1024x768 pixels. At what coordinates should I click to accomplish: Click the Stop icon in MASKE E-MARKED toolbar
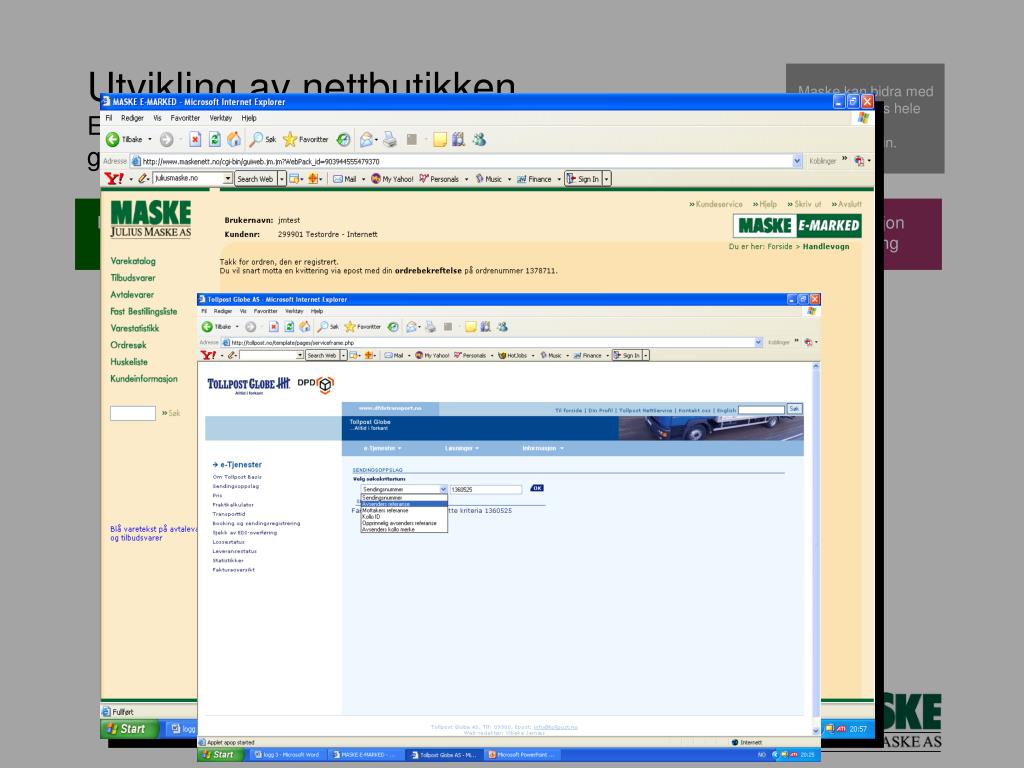point(195,139)
